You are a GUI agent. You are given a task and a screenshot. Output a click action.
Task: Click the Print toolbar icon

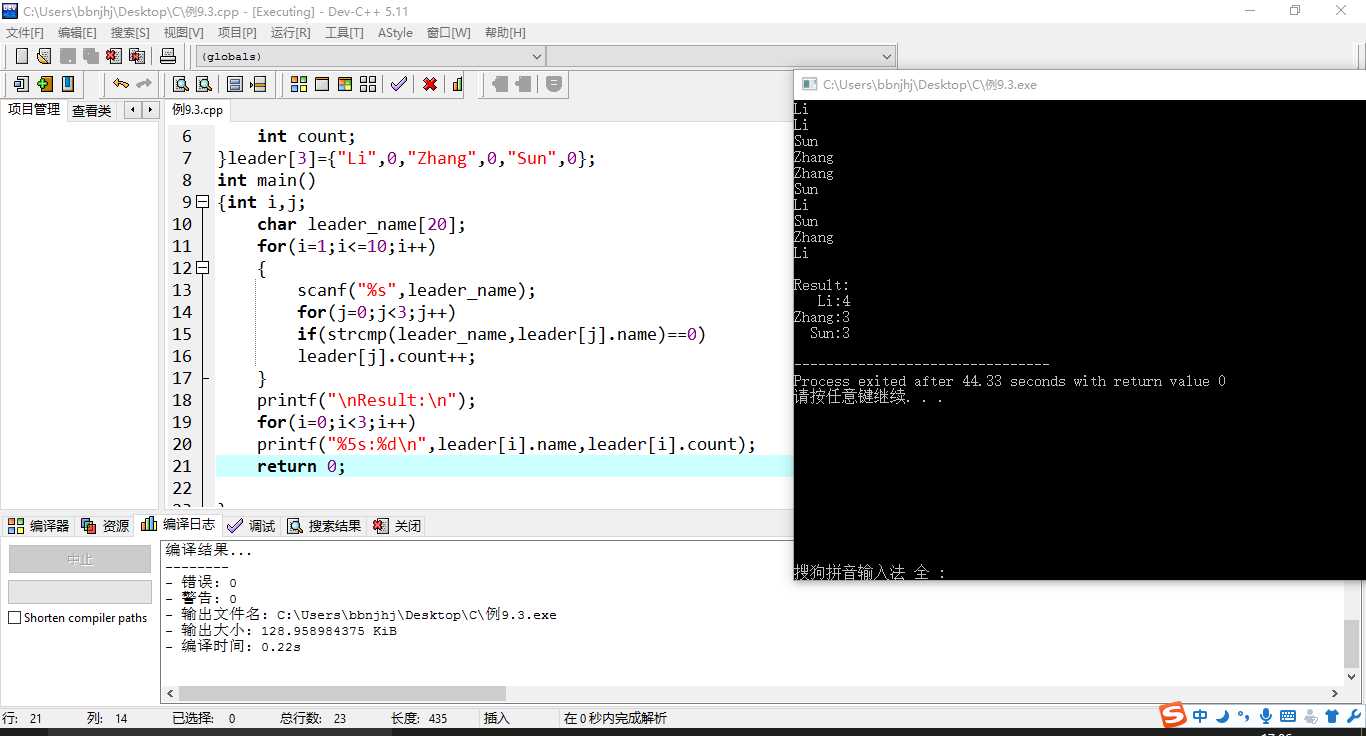(168, 56)
